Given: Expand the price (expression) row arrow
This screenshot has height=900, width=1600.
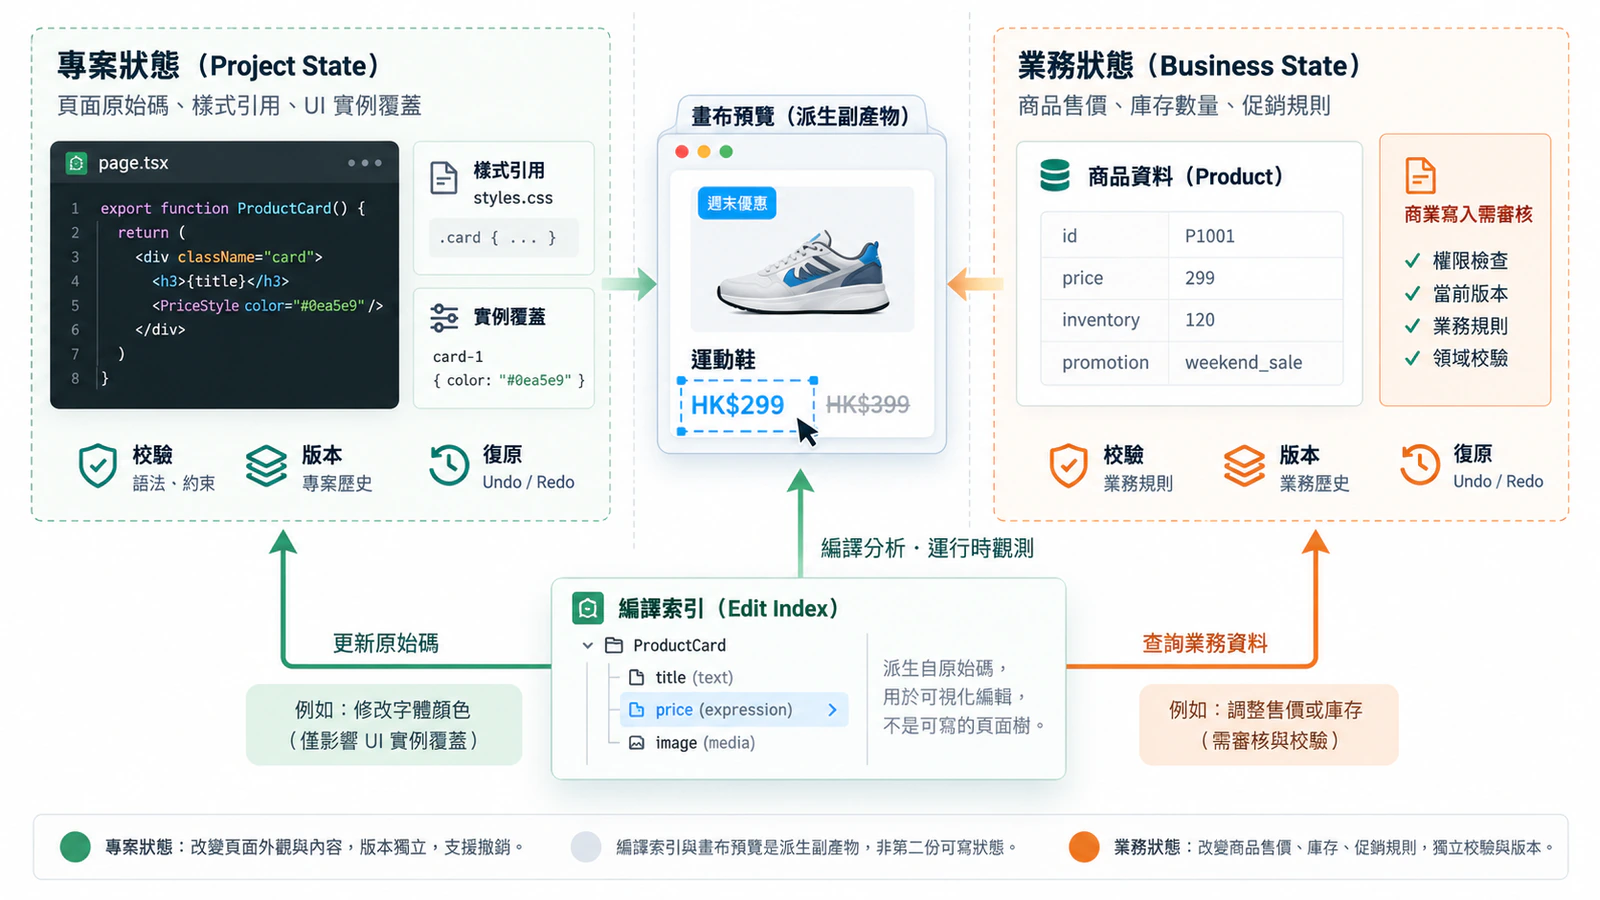Looking at the screenshot, I should pos(832,710).
